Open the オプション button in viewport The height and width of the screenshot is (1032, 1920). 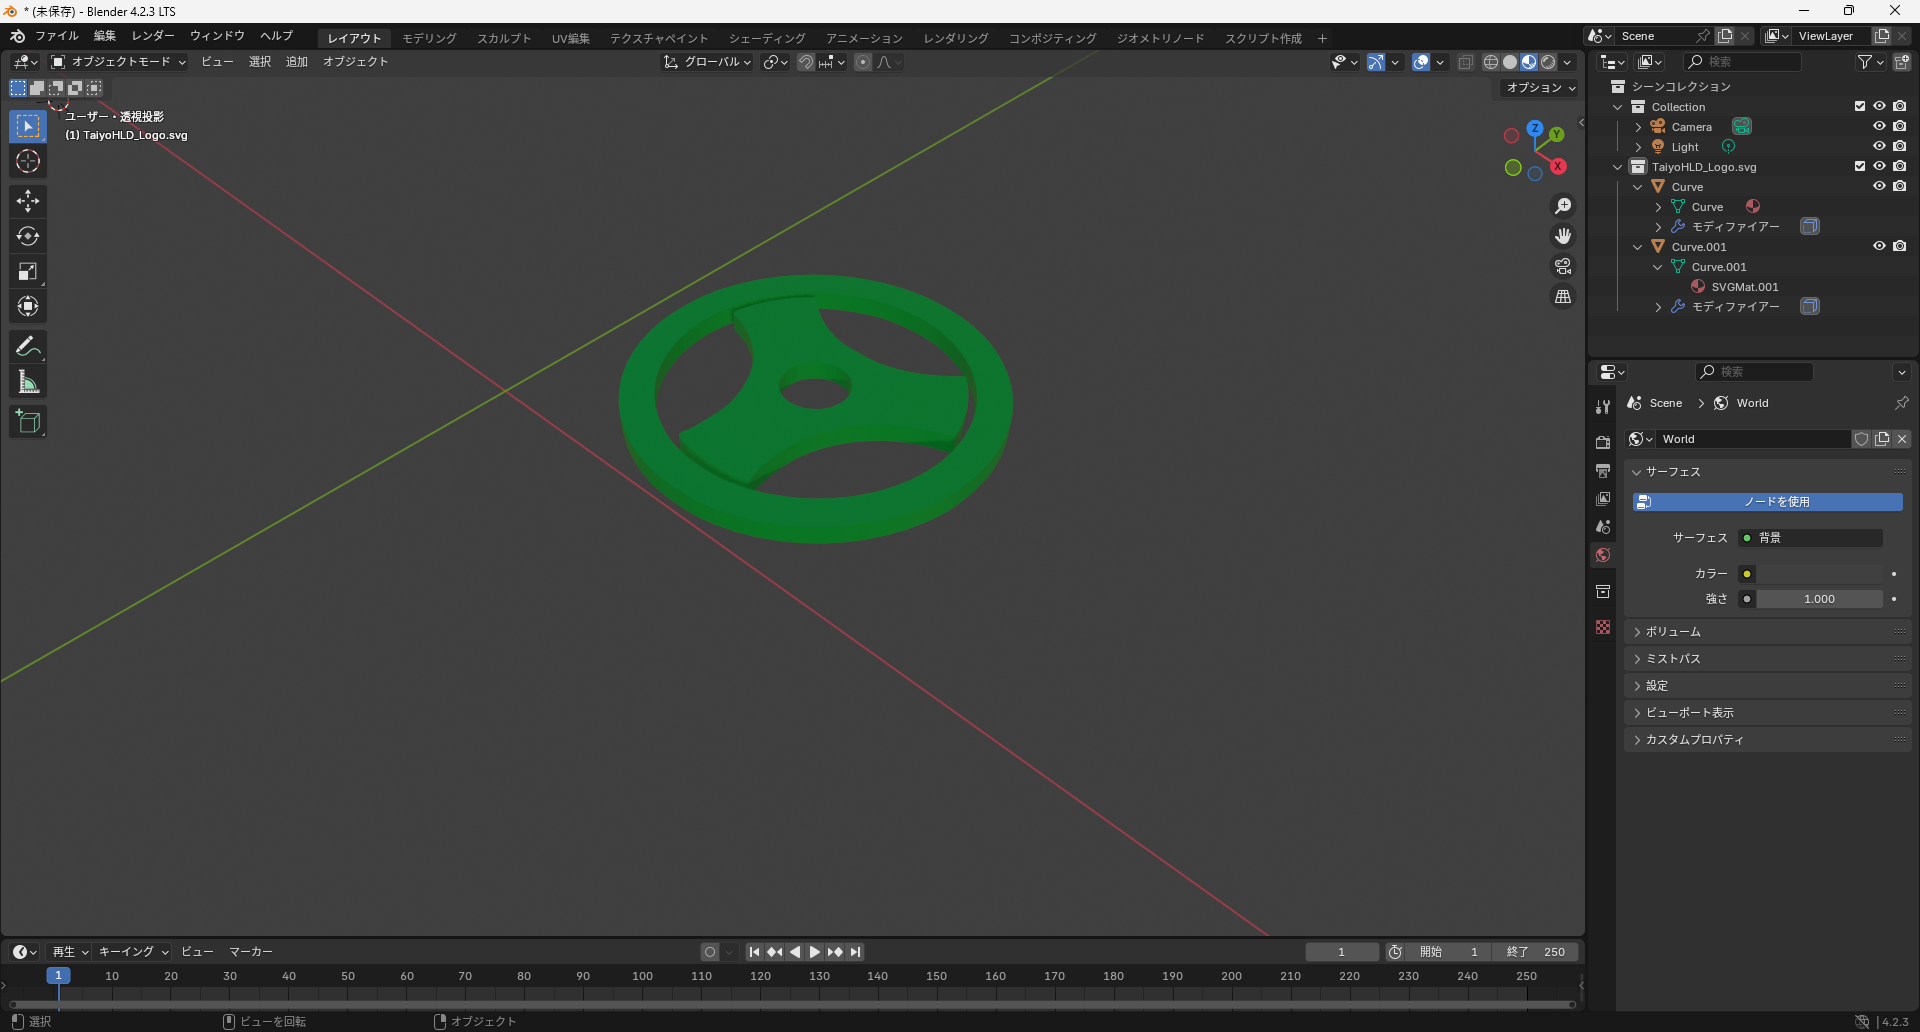coord(1540,88)
